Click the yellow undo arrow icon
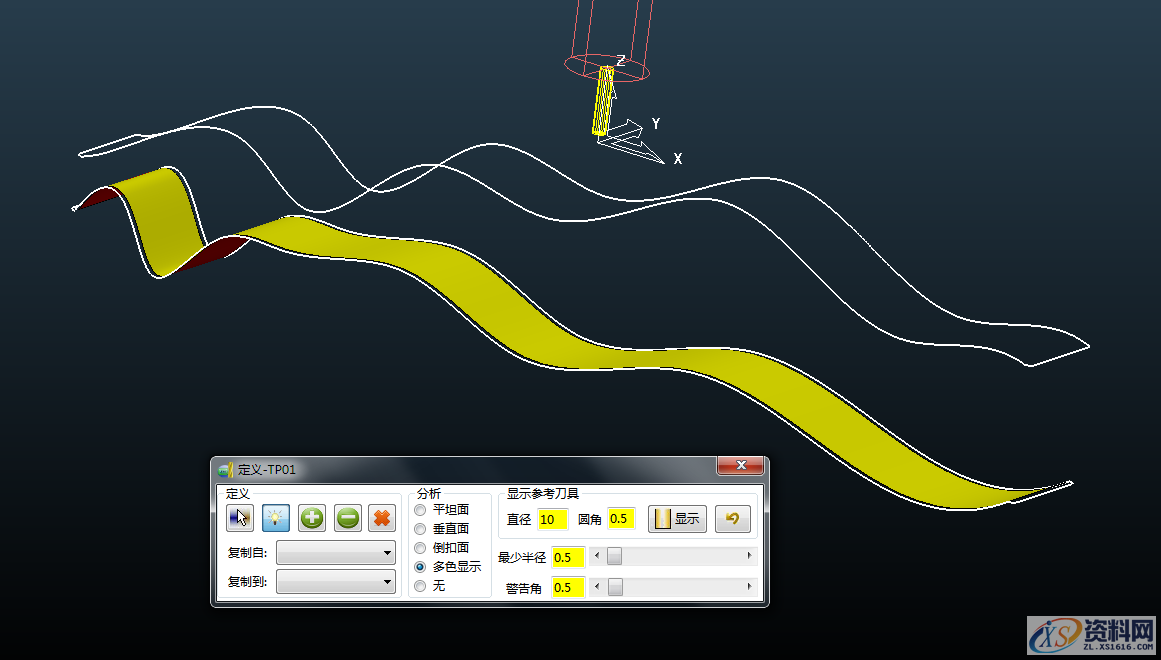Image resolution: width=1161 pixels, height=660 pixels. click(x=732, y=519)
